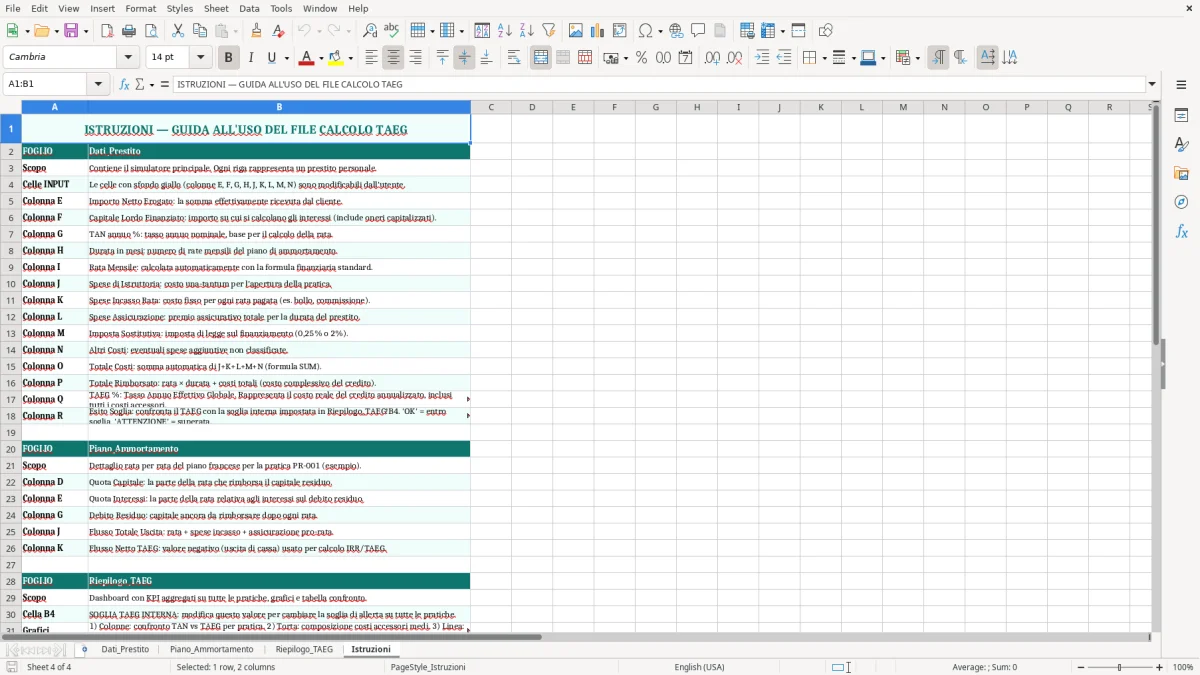Toggle Center Horizontally alignment
This screenshot has width=1200, height=675.
pos(393,58)
